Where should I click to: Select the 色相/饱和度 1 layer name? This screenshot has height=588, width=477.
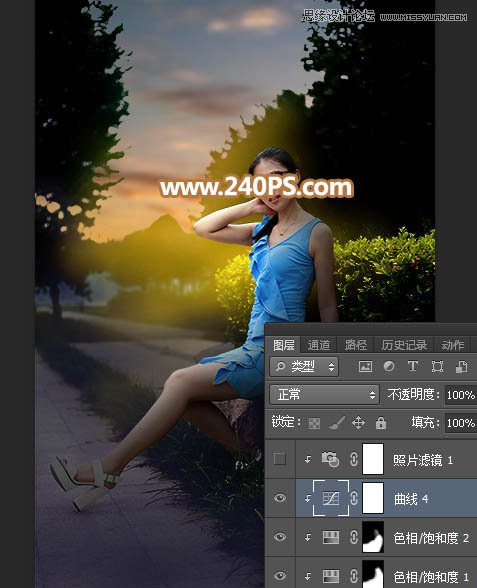(431, 576)
